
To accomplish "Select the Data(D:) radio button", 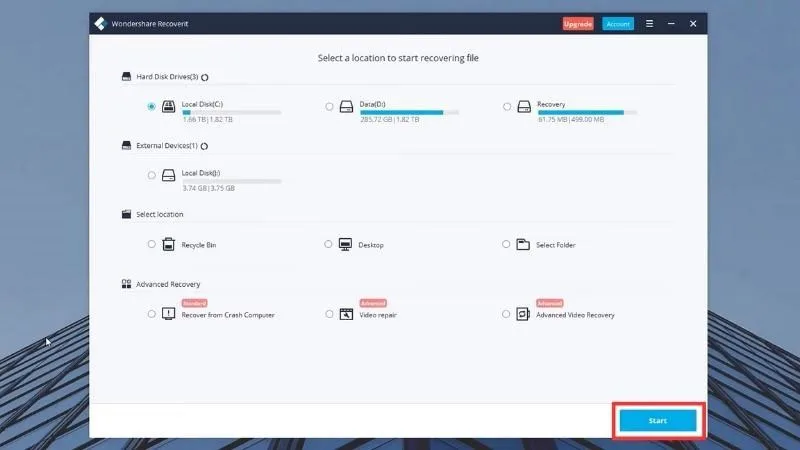I will coord(329,107).
